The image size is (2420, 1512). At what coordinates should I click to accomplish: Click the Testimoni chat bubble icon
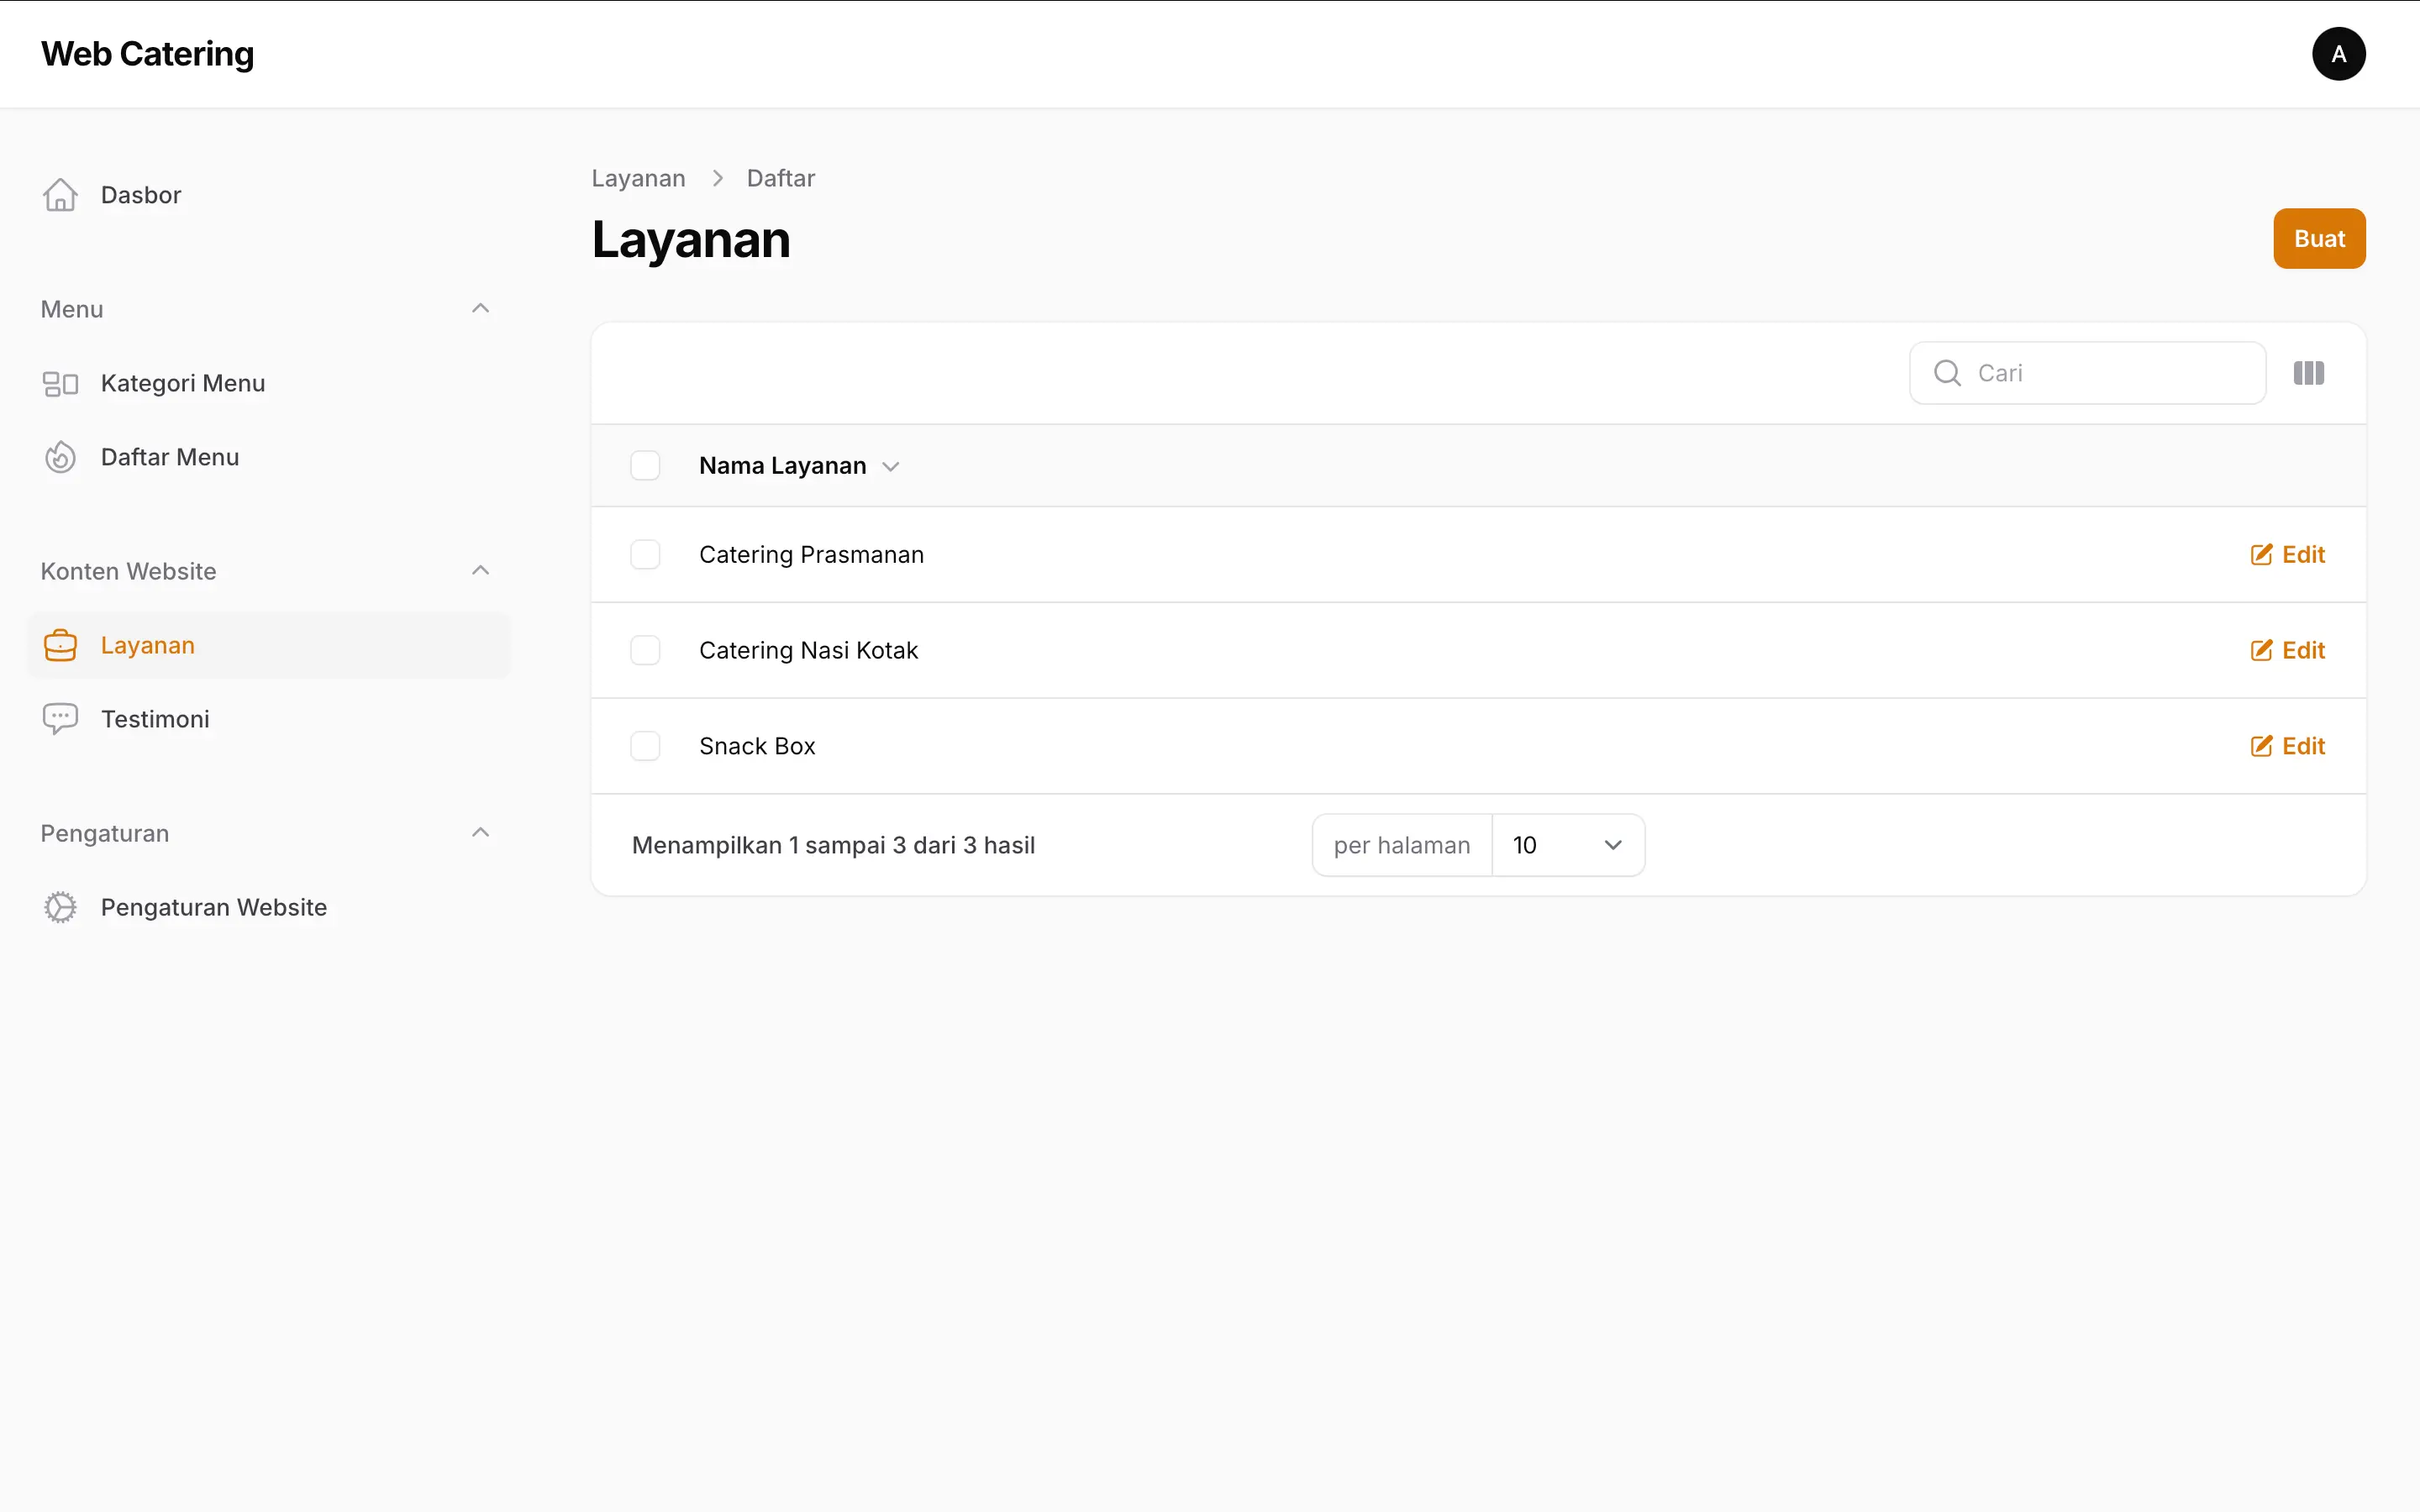(60, 719)
